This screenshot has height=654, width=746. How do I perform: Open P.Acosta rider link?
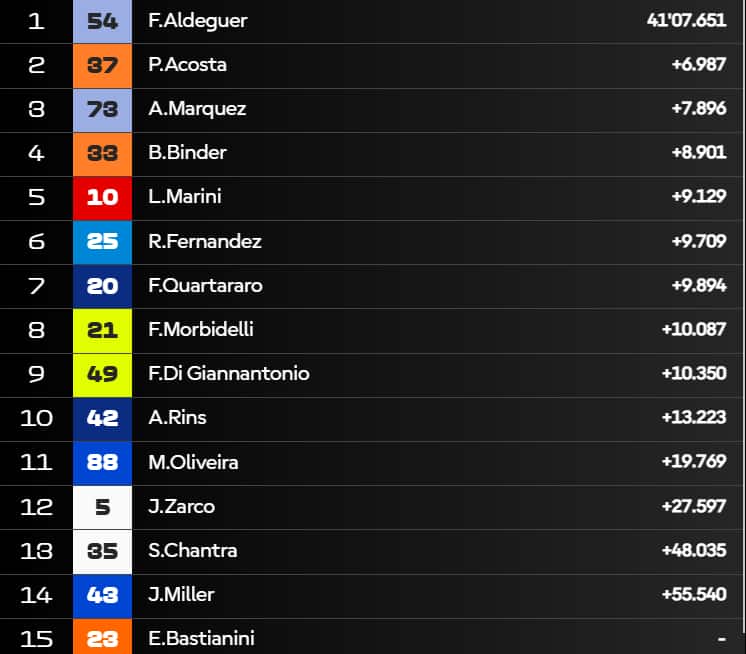(188, 65)
